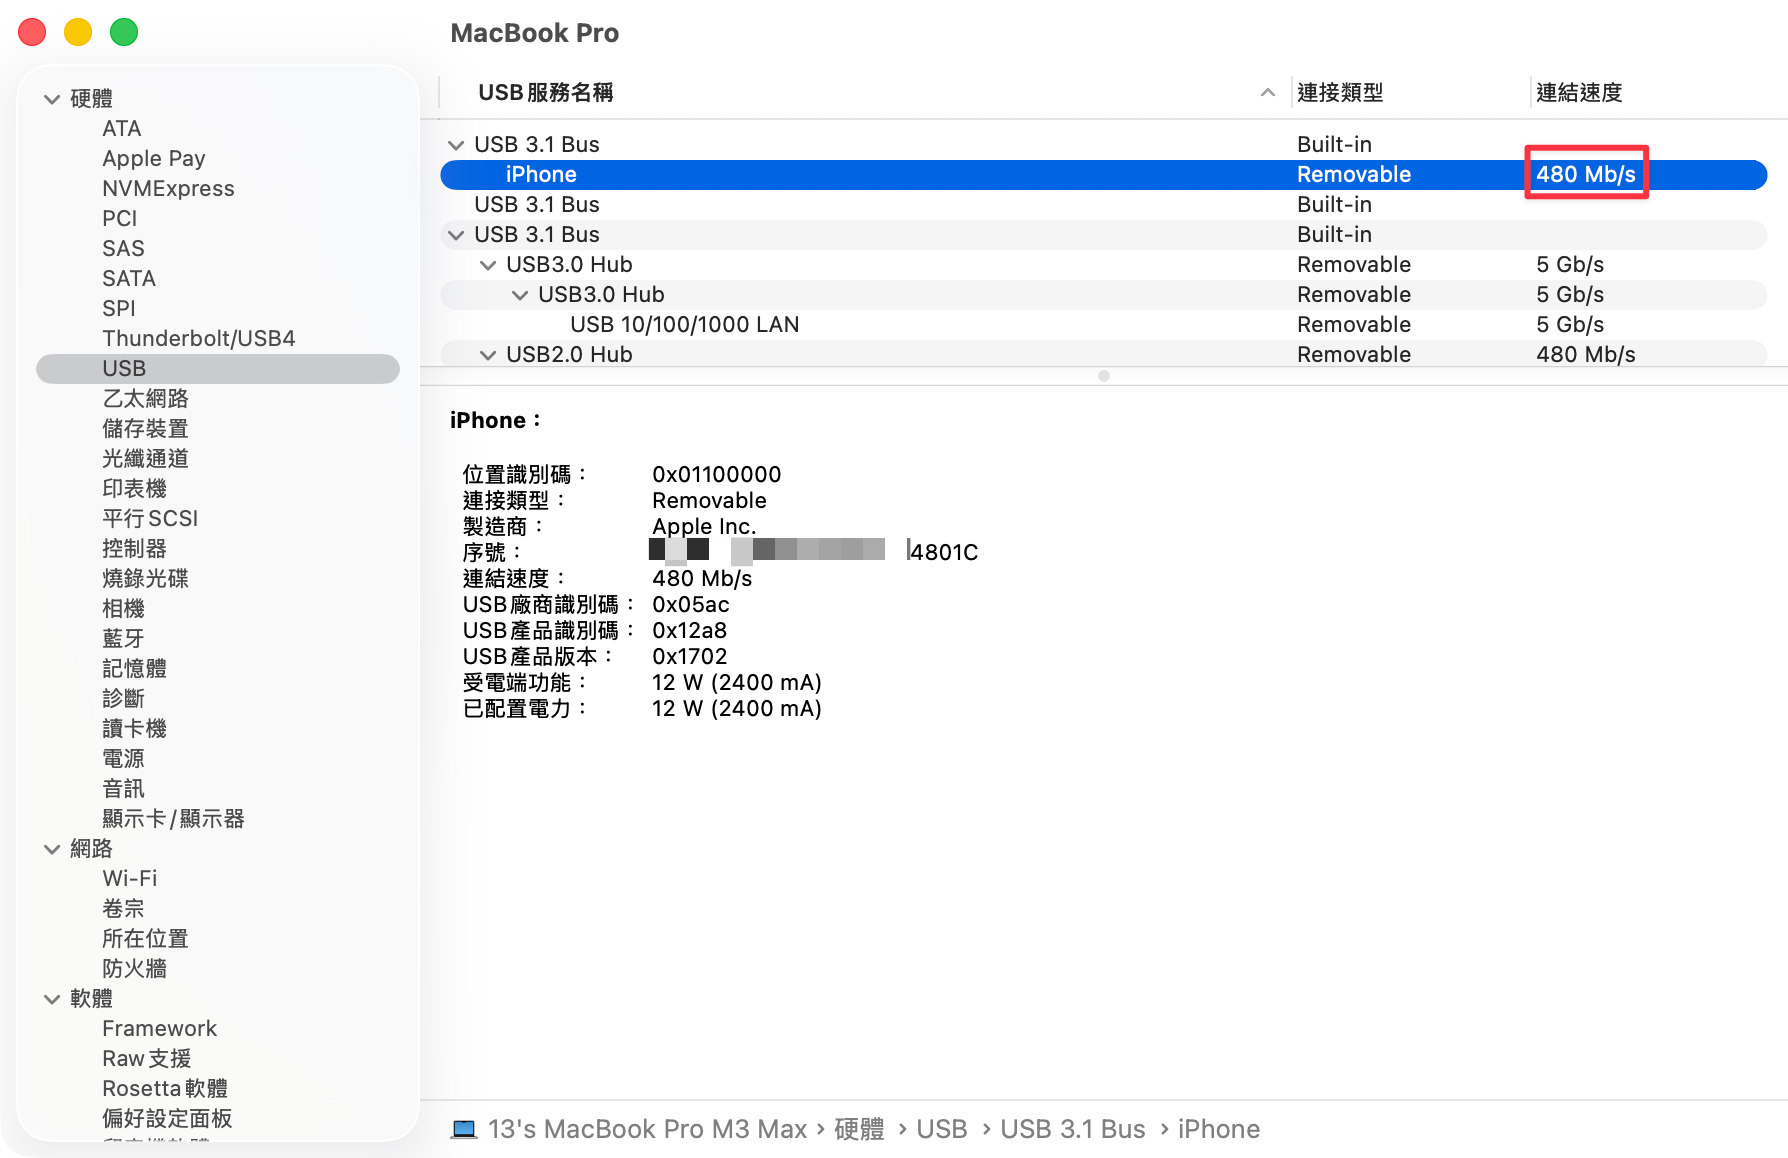Select 控制器 in sidebar
The height and width of the screenshot is (1158, 1788).
click(134, 549)
